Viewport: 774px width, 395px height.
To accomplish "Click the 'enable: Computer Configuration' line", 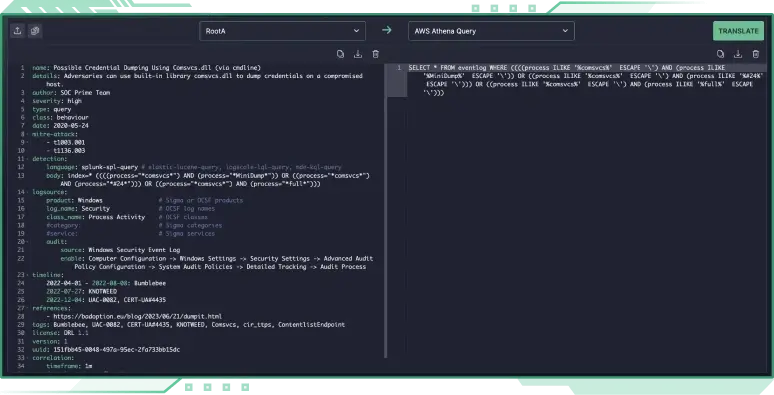I will click(217, 263).
